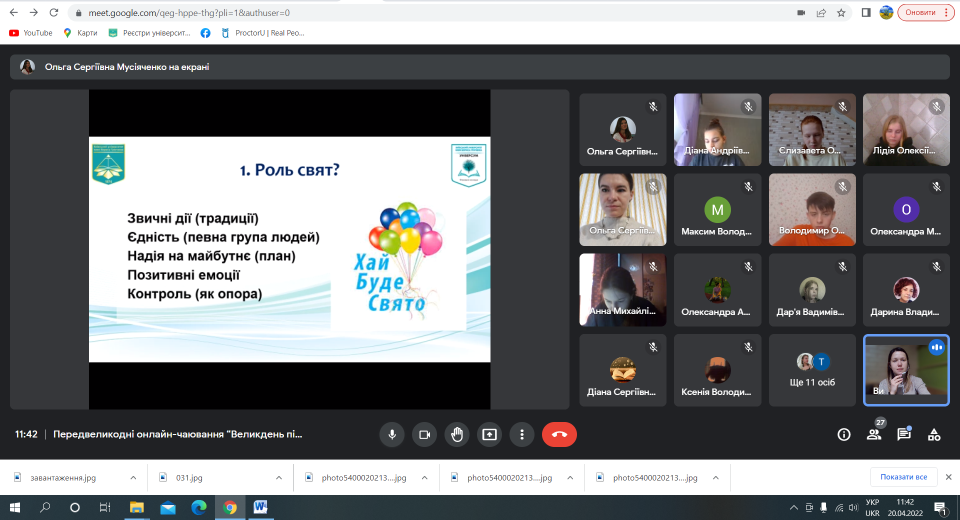Click the presenter banner Ольга Сергіївна Мусіяченко на екрані
The image size is (960, 520).
pyautogui.click(x=479, y=67)
